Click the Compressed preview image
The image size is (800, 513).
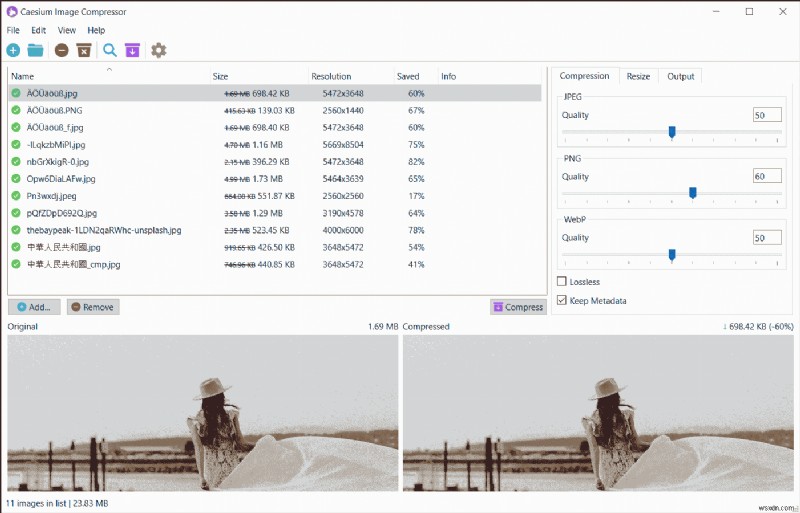click(x=598, y=413)
